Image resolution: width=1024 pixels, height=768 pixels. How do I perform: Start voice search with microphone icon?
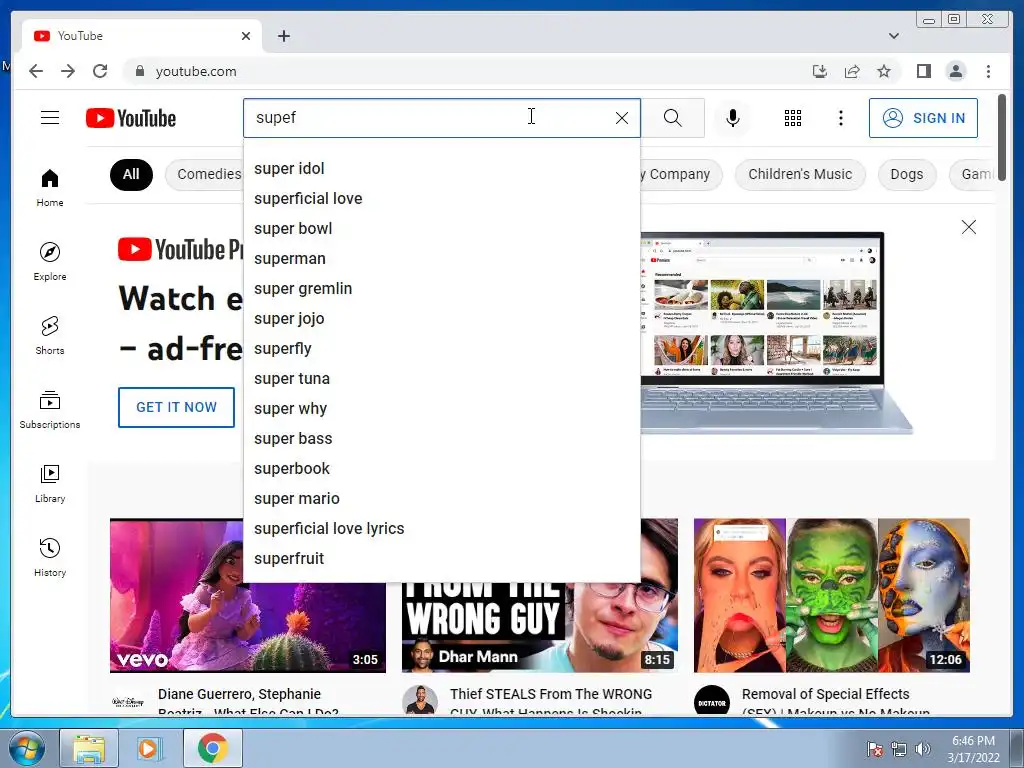pos(733,118)
